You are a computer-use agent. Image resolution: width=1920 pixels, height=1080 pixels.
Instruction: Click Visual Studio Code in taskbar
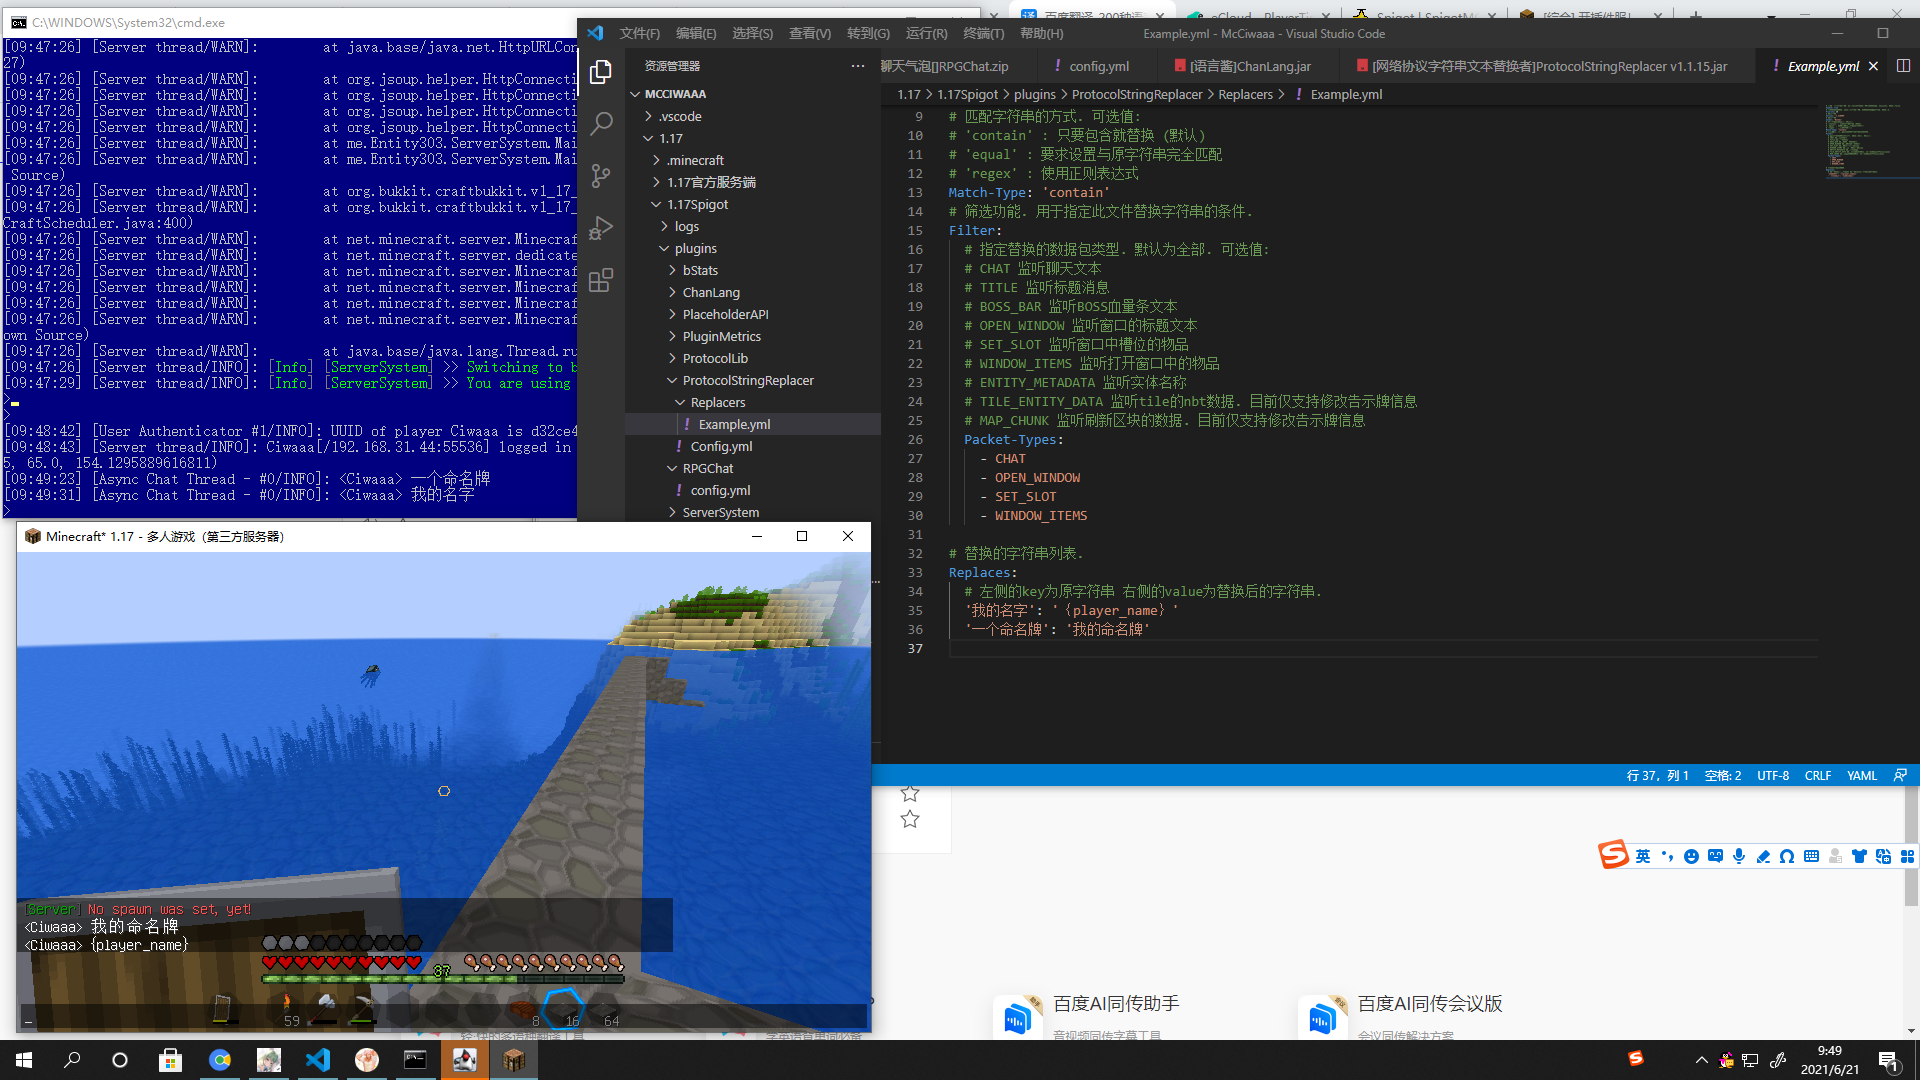pyautogui.click(x=318, y=1060)
